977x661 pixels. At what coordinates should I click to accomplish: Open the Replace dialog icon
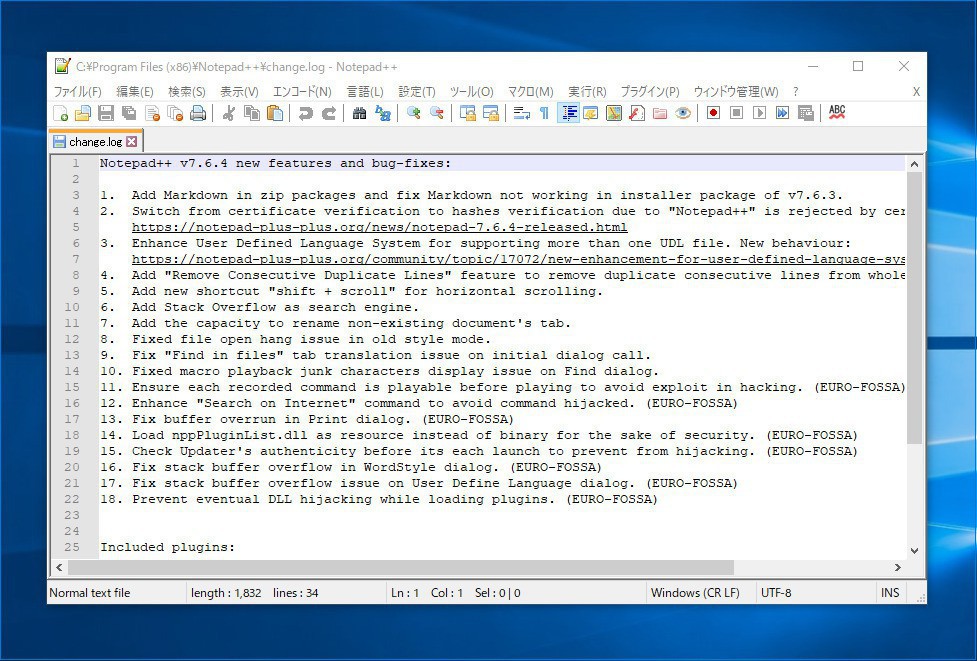[382, 113]
